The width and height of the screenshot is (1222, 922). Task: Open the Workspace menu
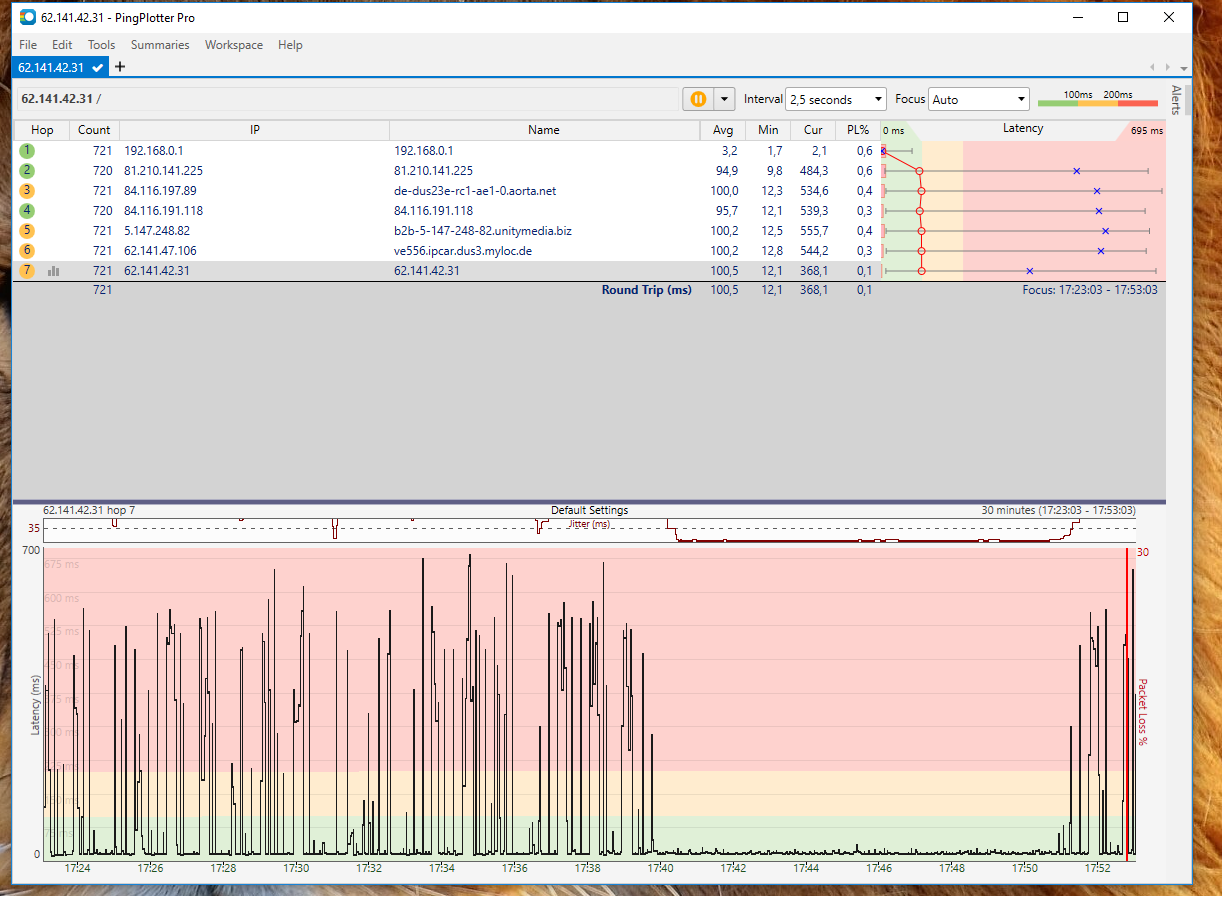point(234,45)
